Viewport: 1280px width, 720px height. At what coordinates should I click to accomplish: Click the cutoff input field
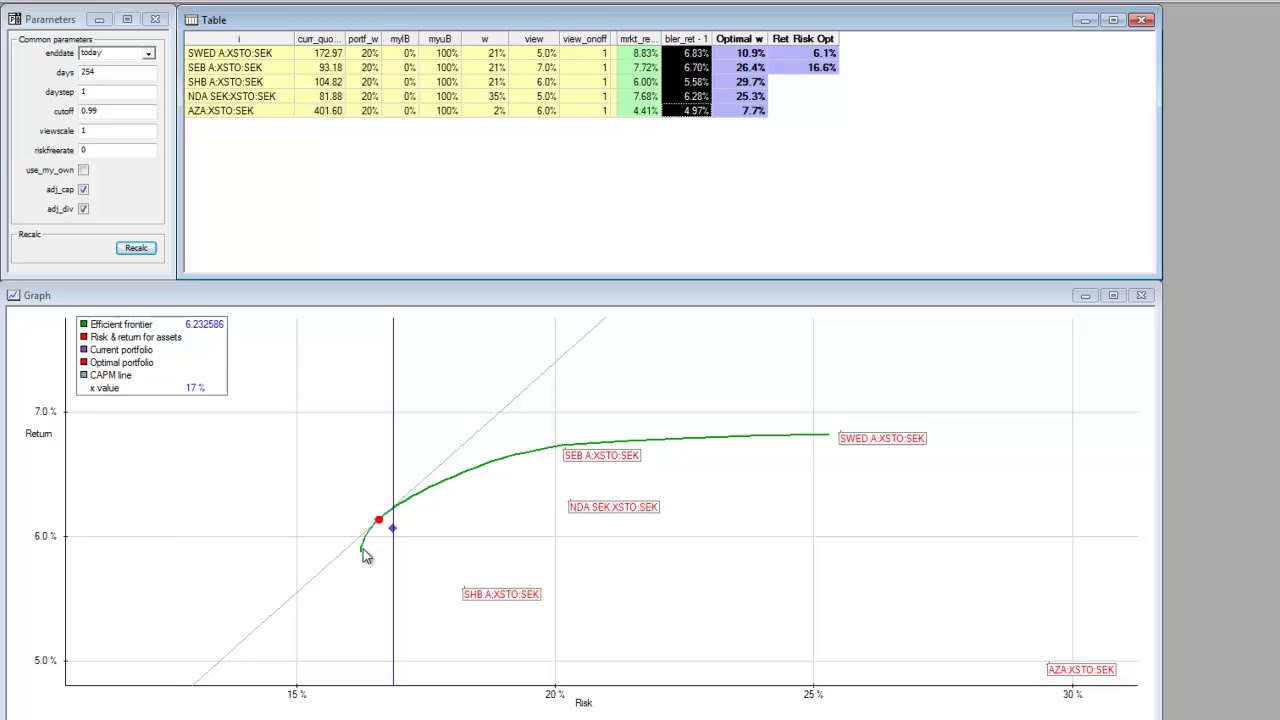pos(117,111)
